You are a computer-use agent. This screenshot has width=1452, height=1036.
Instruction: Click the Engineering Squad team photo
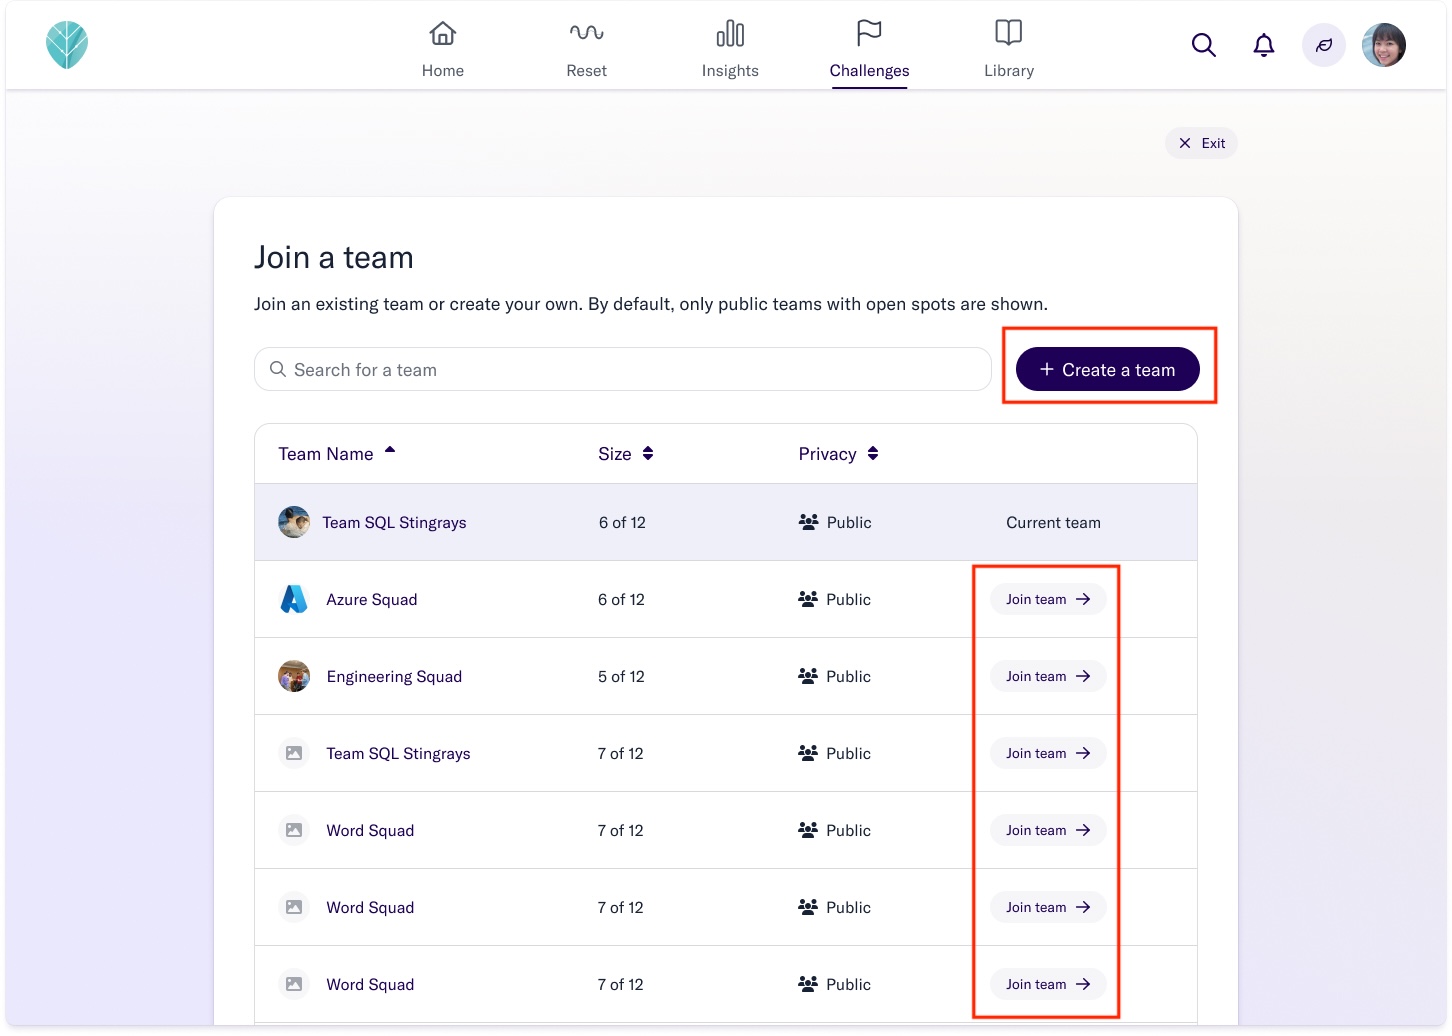tap(294, 676)
